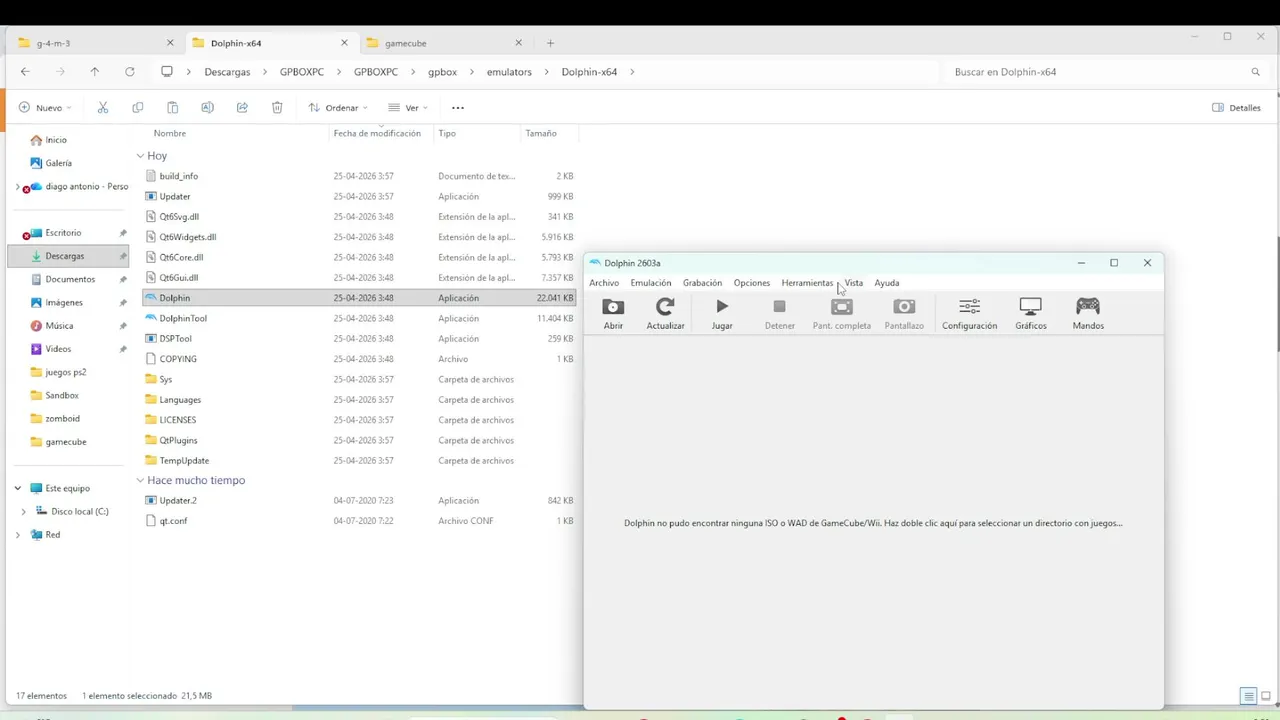The width and height of the screenshot is (1280, 720).
Task: Click the Paste icon in Explorer toolbar
Action: 172,108
